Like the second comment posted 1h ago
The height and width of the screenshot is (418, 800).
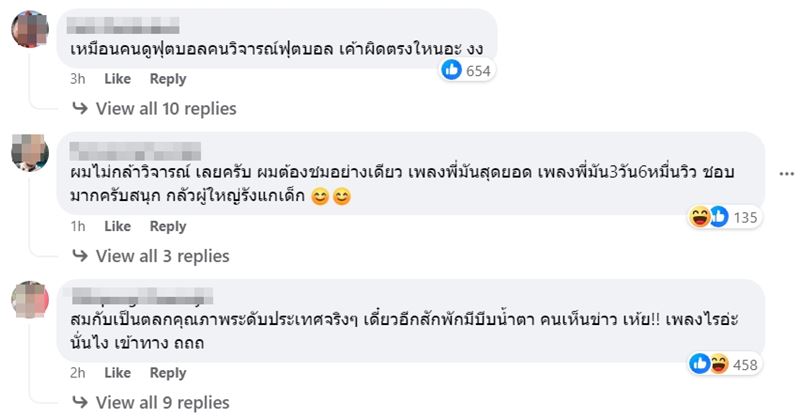118,226
